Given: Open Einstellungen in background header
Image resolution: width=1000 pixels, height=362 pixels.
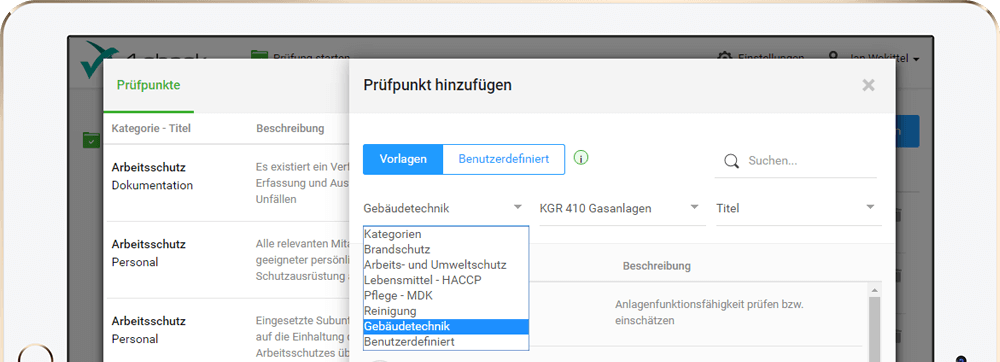Looking at the screenshot, I should [760, 57].
